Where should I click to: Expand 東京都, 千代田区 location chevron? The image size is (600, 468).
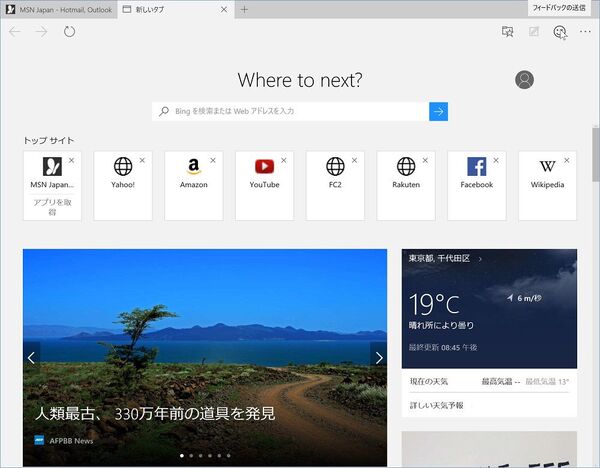(x=480, y=259)
